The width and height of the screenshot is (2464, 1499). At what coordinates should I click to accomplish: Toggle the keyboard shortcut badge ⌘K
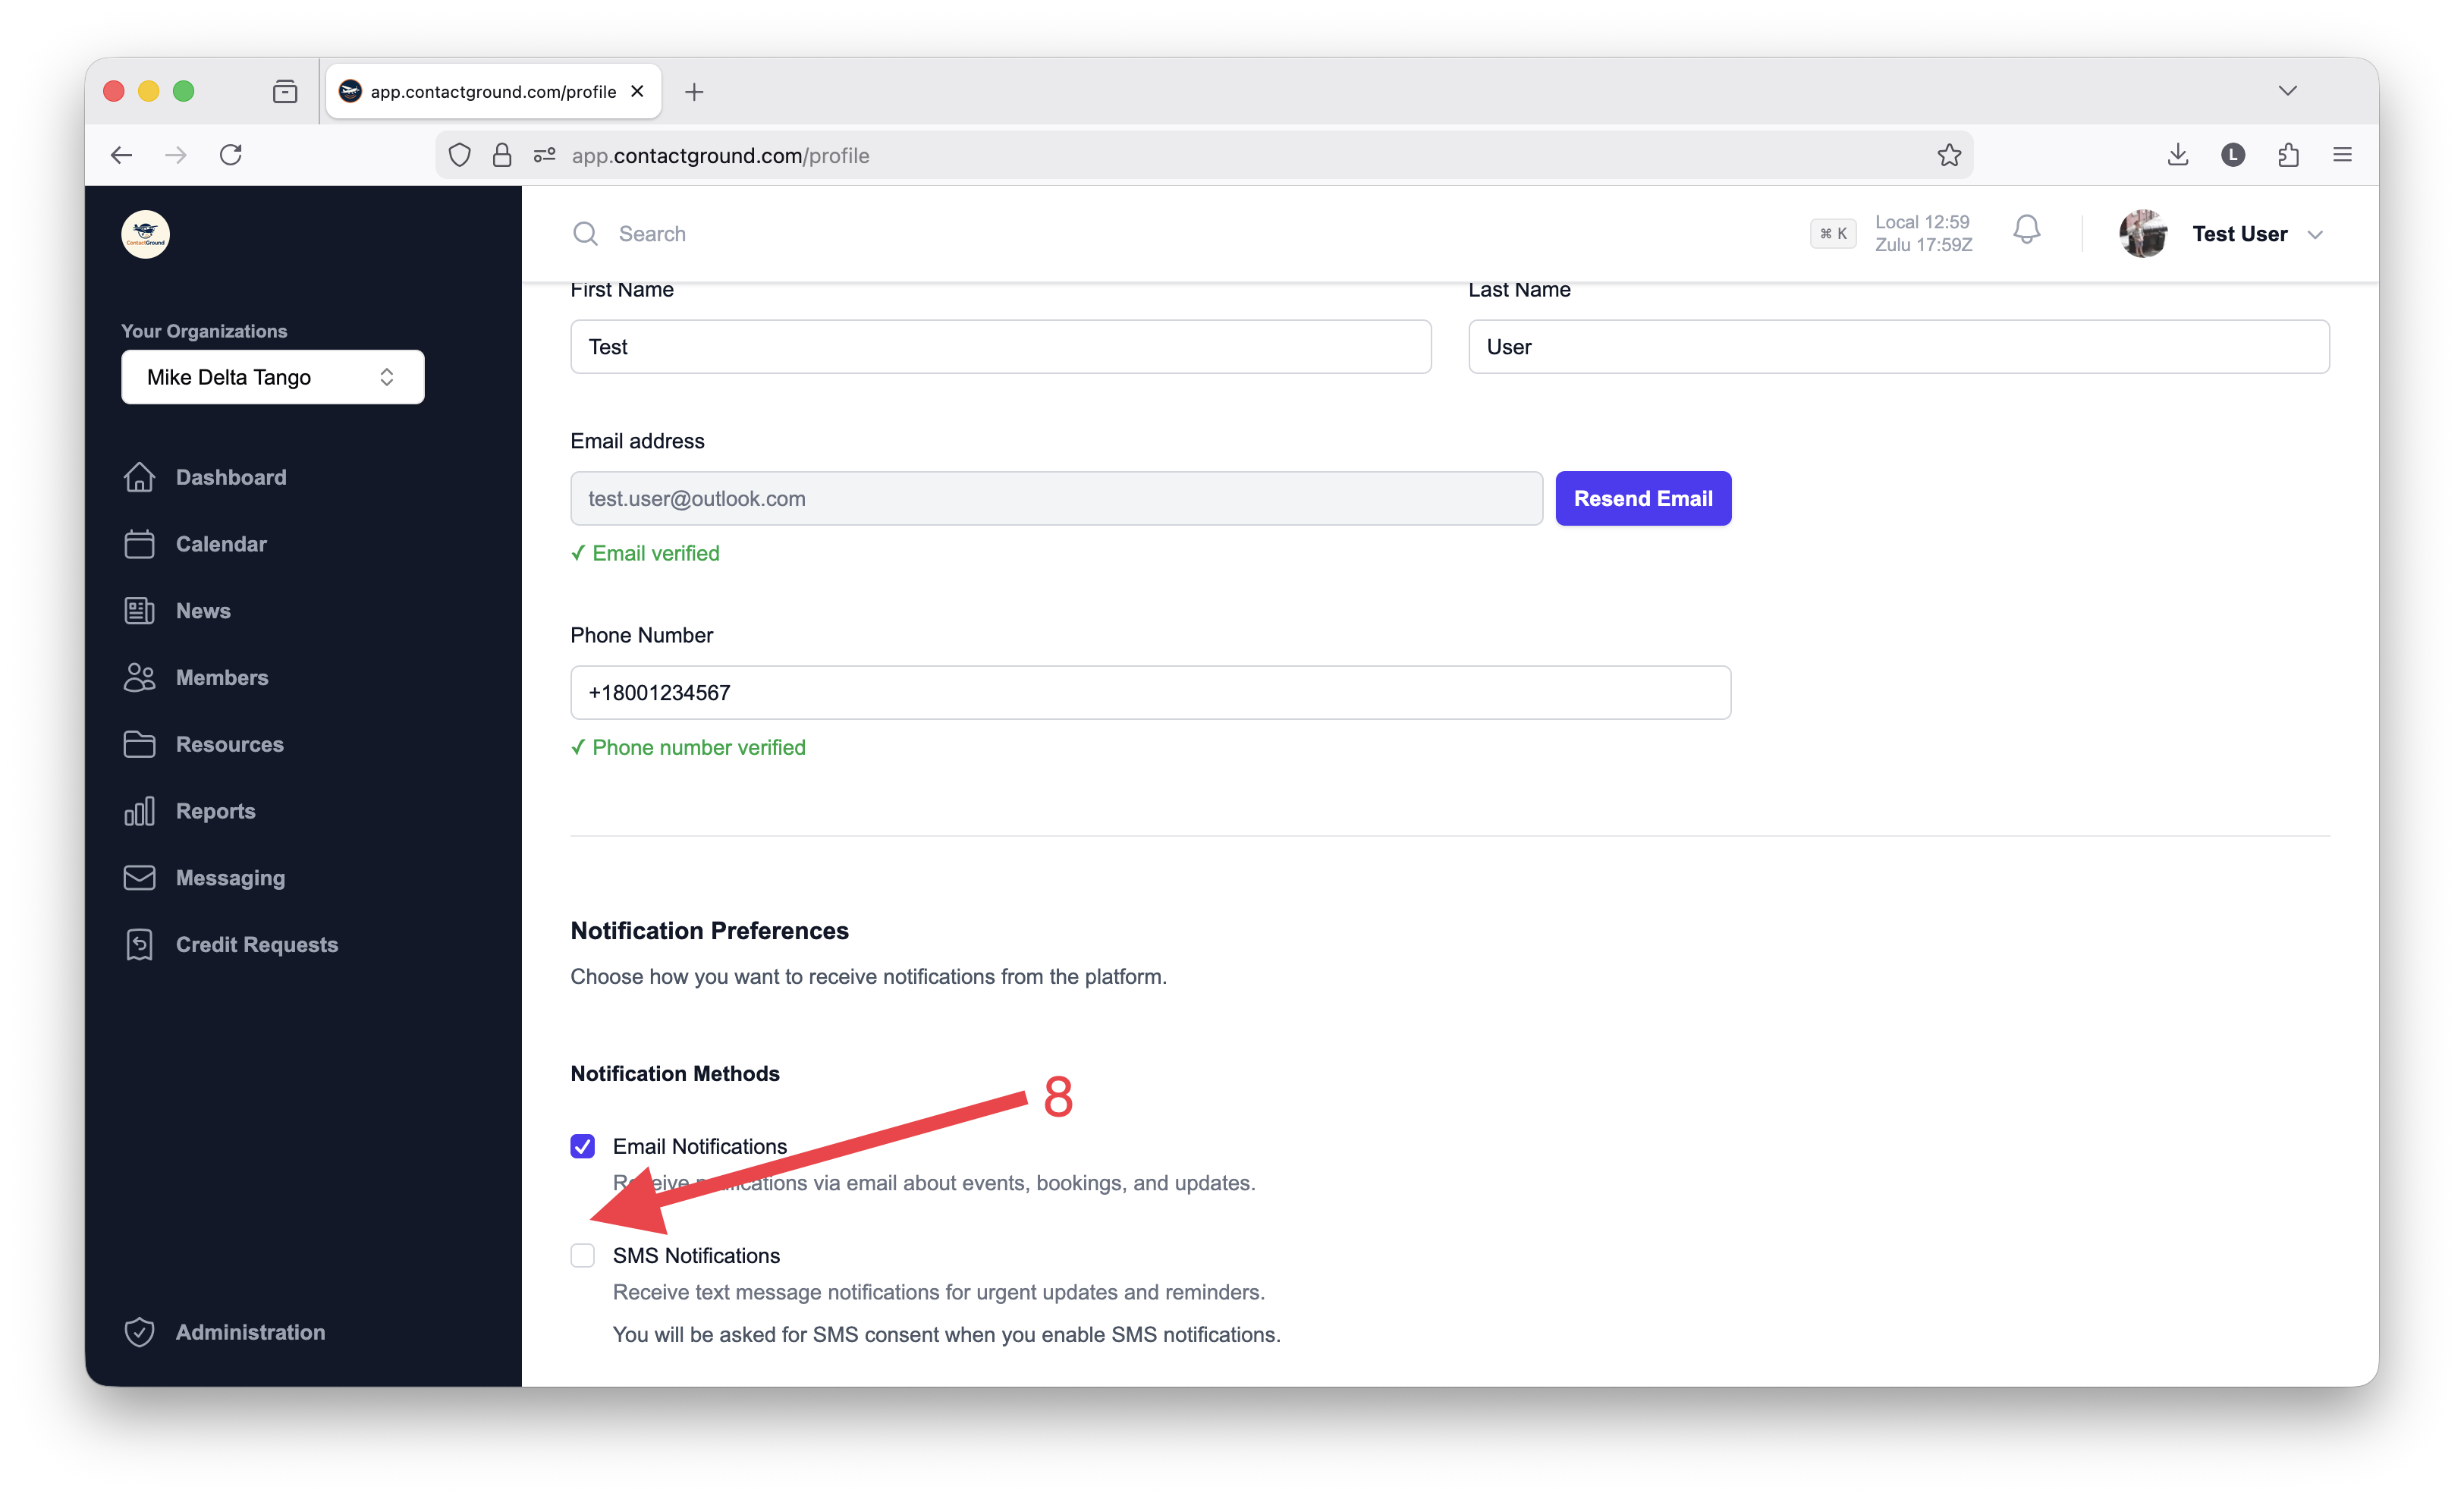click(1833, 233)
